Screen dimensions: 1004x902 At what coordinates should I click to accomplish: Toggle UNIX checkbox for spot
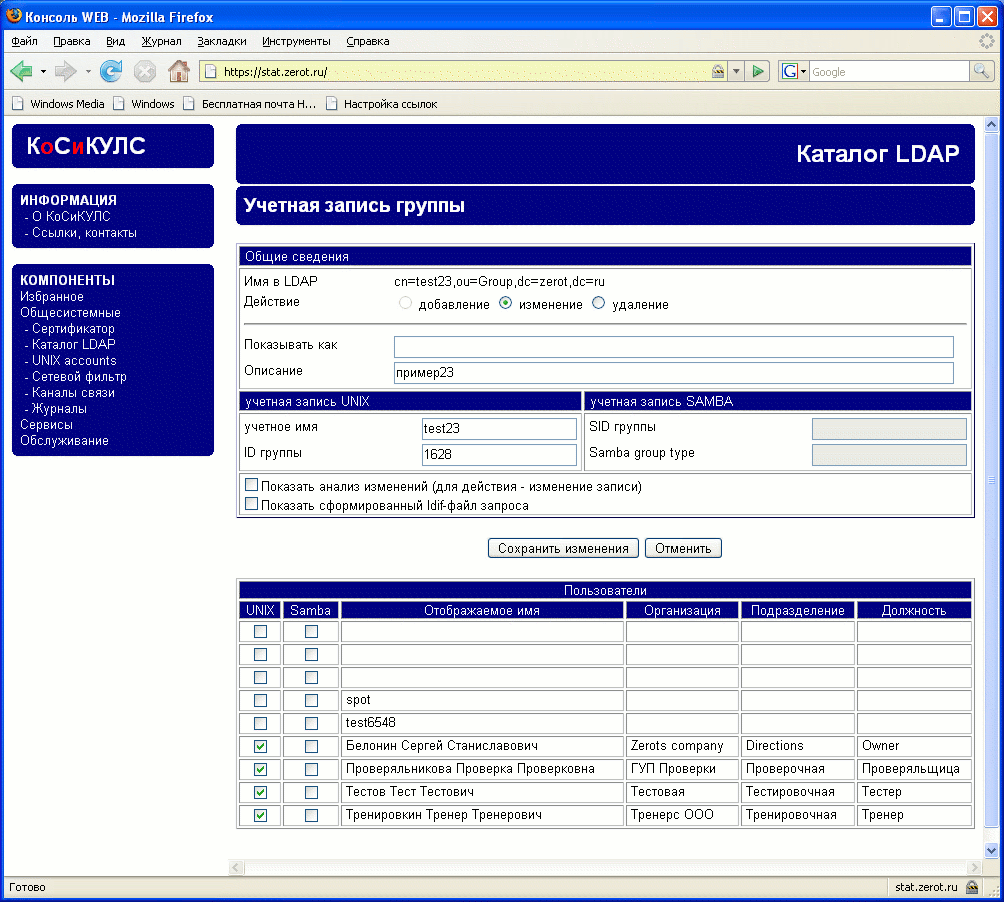[x=260, y=700]
